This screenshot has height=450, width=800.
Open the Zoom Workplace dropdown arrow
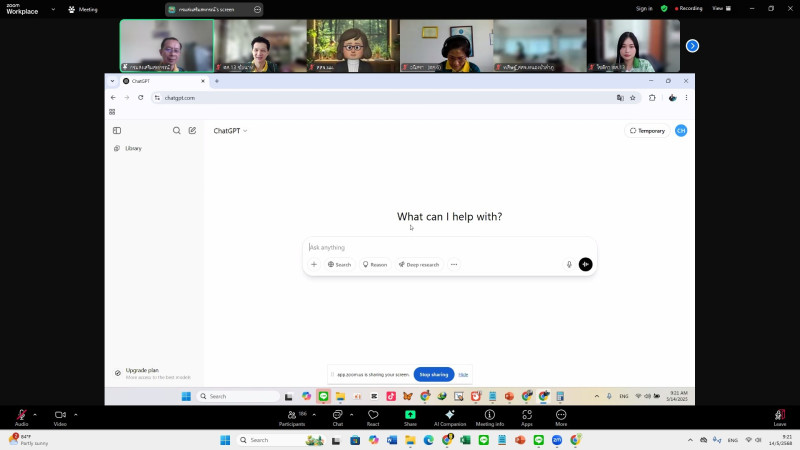click(x=53, y=9)
